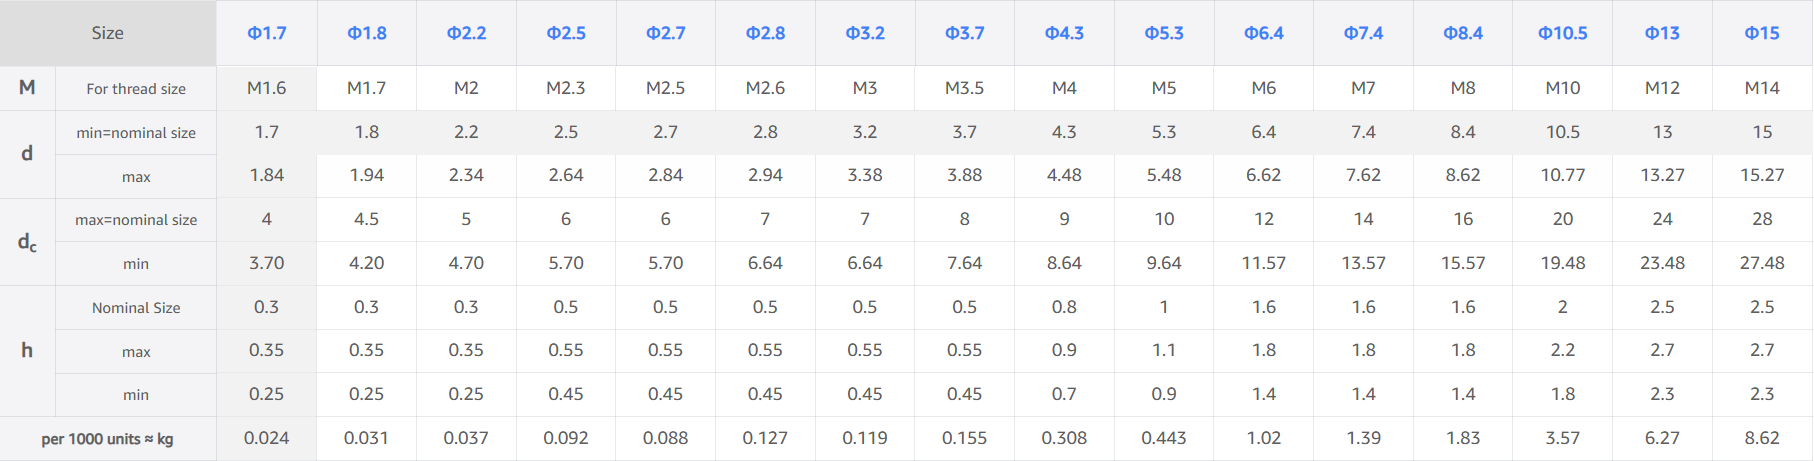This screenshot has height=461, width=1814.
Task: Choose the Φ15 column header
Action: pyautogui.click(x=1762, y=33)
